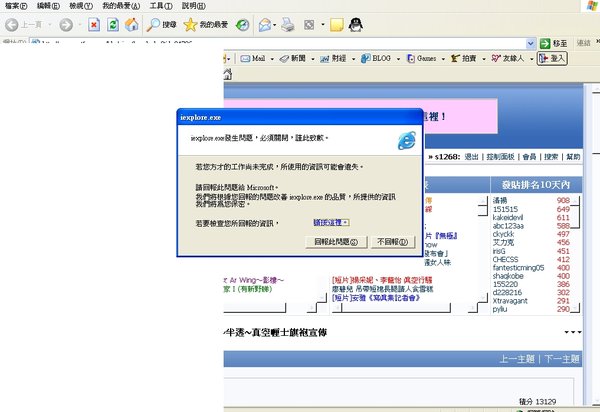This screenshot has height=412, width=600.
Task: Click Yahoo toolbar 友緣人 button
Action: (x=507, y=59)
